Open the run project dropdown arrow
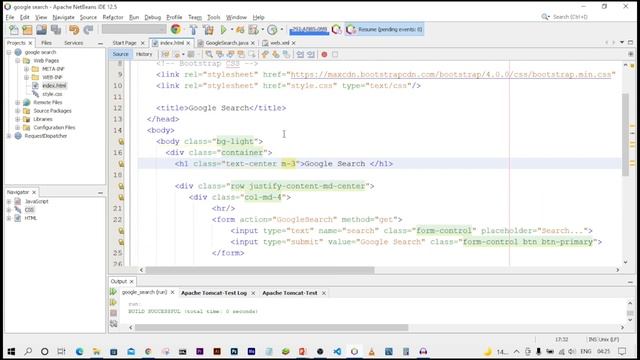The image size is (640, 360). click(232, 29)
